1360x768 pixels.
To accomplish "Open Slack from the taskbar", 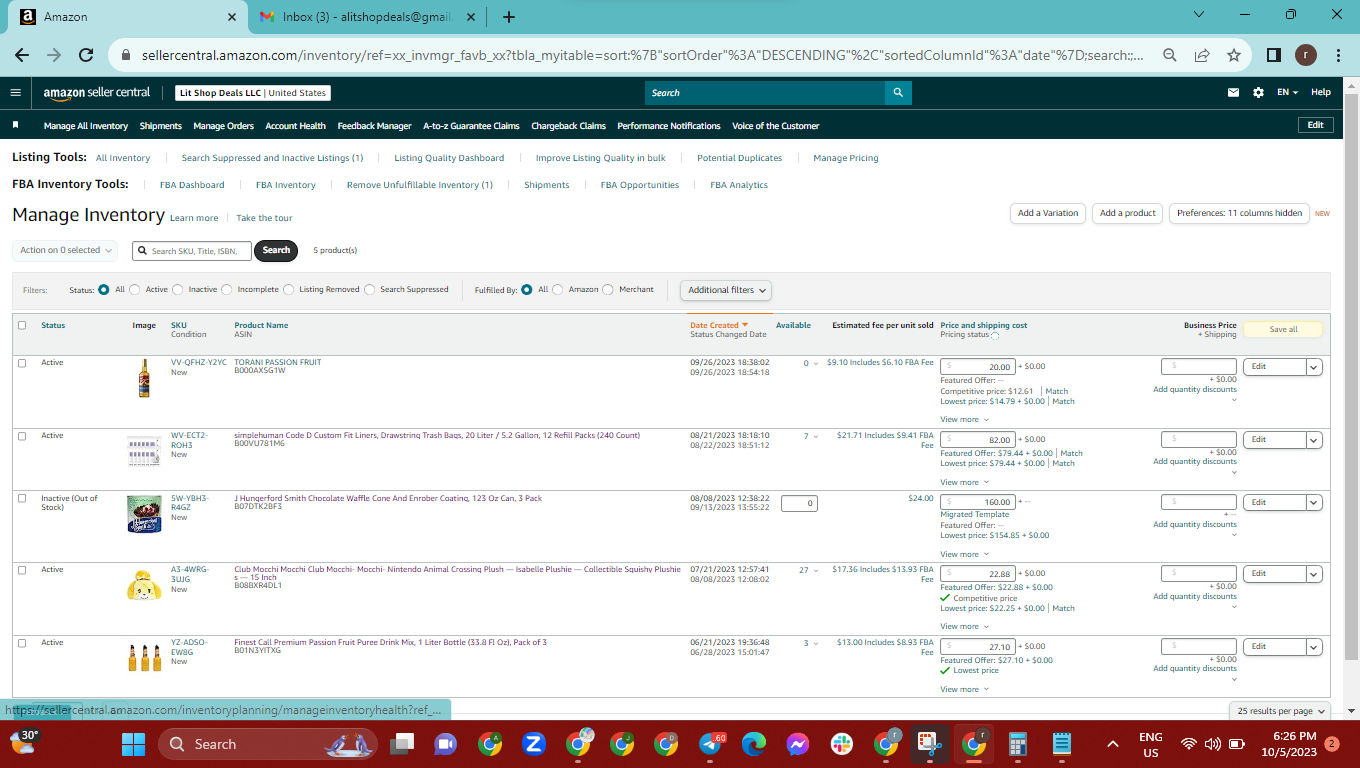I will 841,744.
